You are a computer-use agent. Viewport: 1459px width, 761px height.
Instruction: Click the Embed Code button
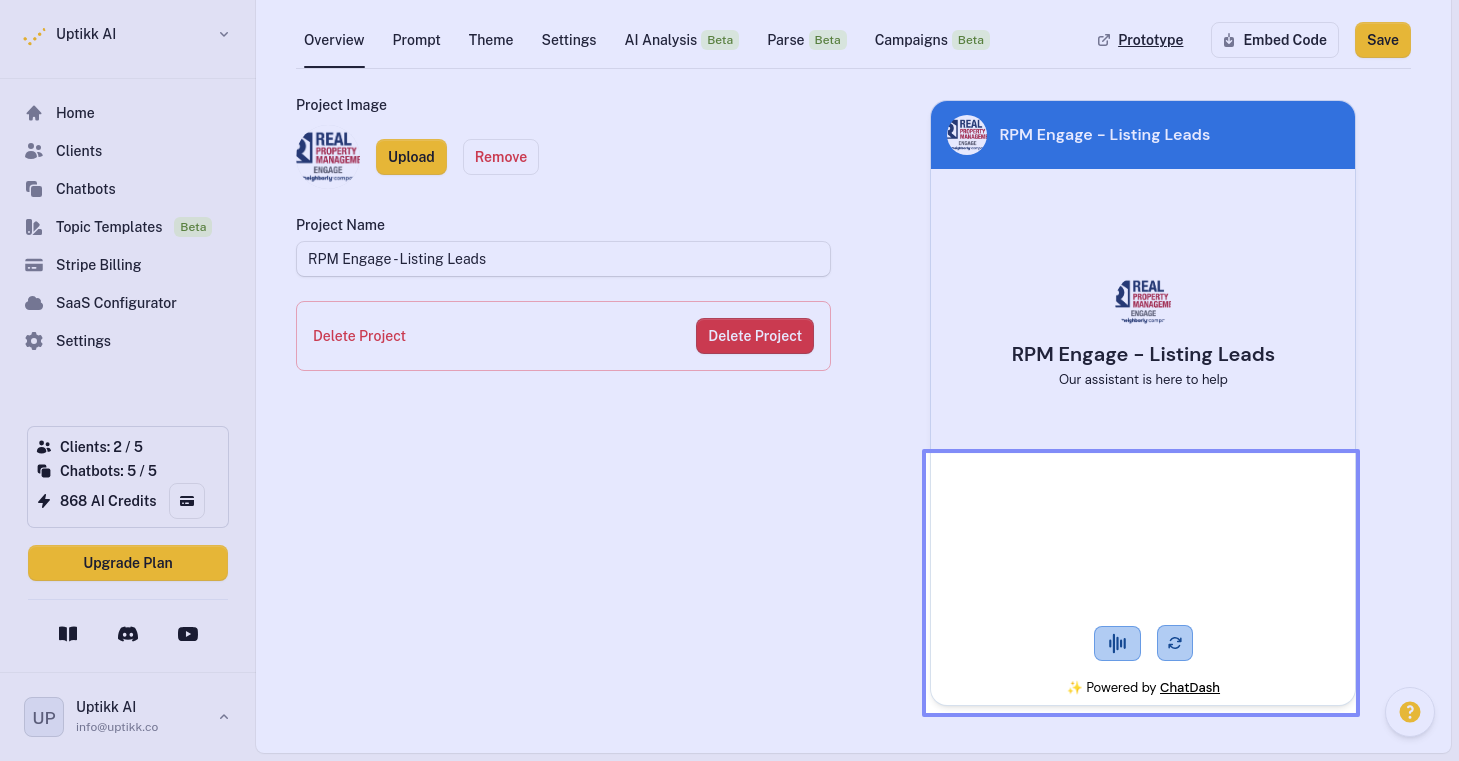1274,40
